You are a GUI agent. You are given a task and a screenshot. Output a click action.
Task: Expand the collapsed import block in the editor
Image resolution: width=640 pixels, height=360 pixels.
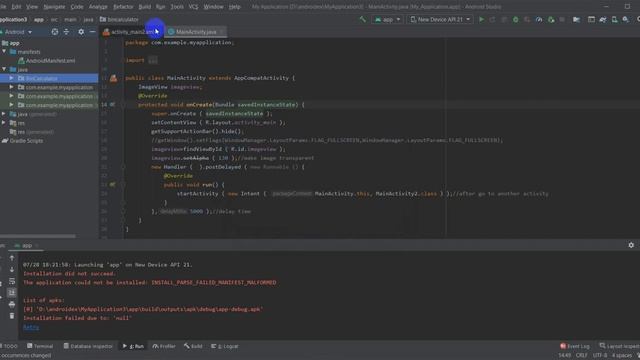coord(153,60)
